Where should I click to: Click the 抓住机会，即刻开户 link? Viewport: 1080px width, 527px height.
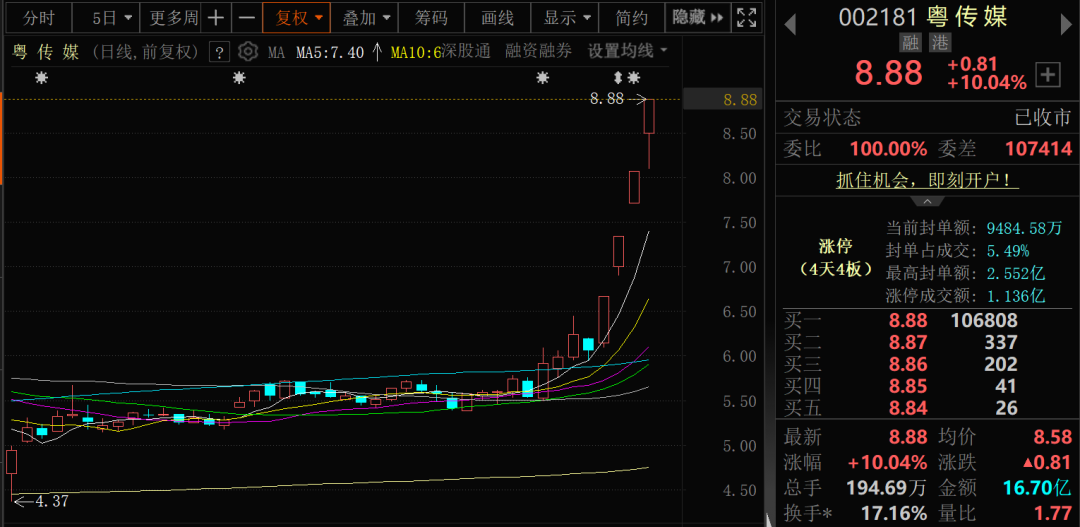point(927,181)
